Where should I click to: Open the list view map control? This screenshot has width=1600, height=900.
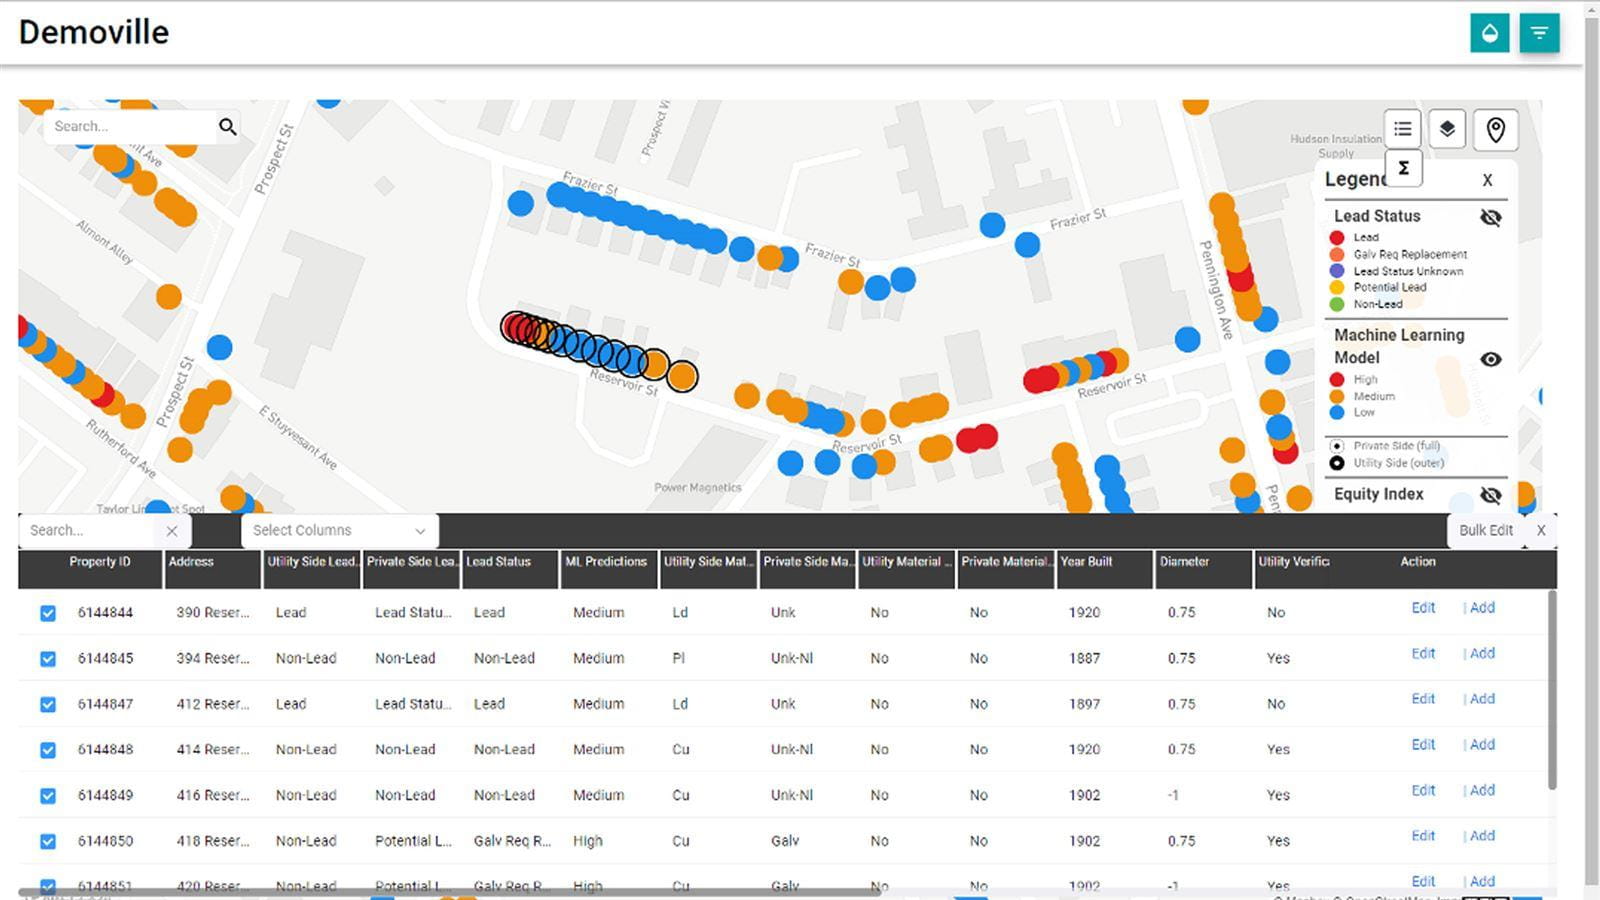[1403, 129]
